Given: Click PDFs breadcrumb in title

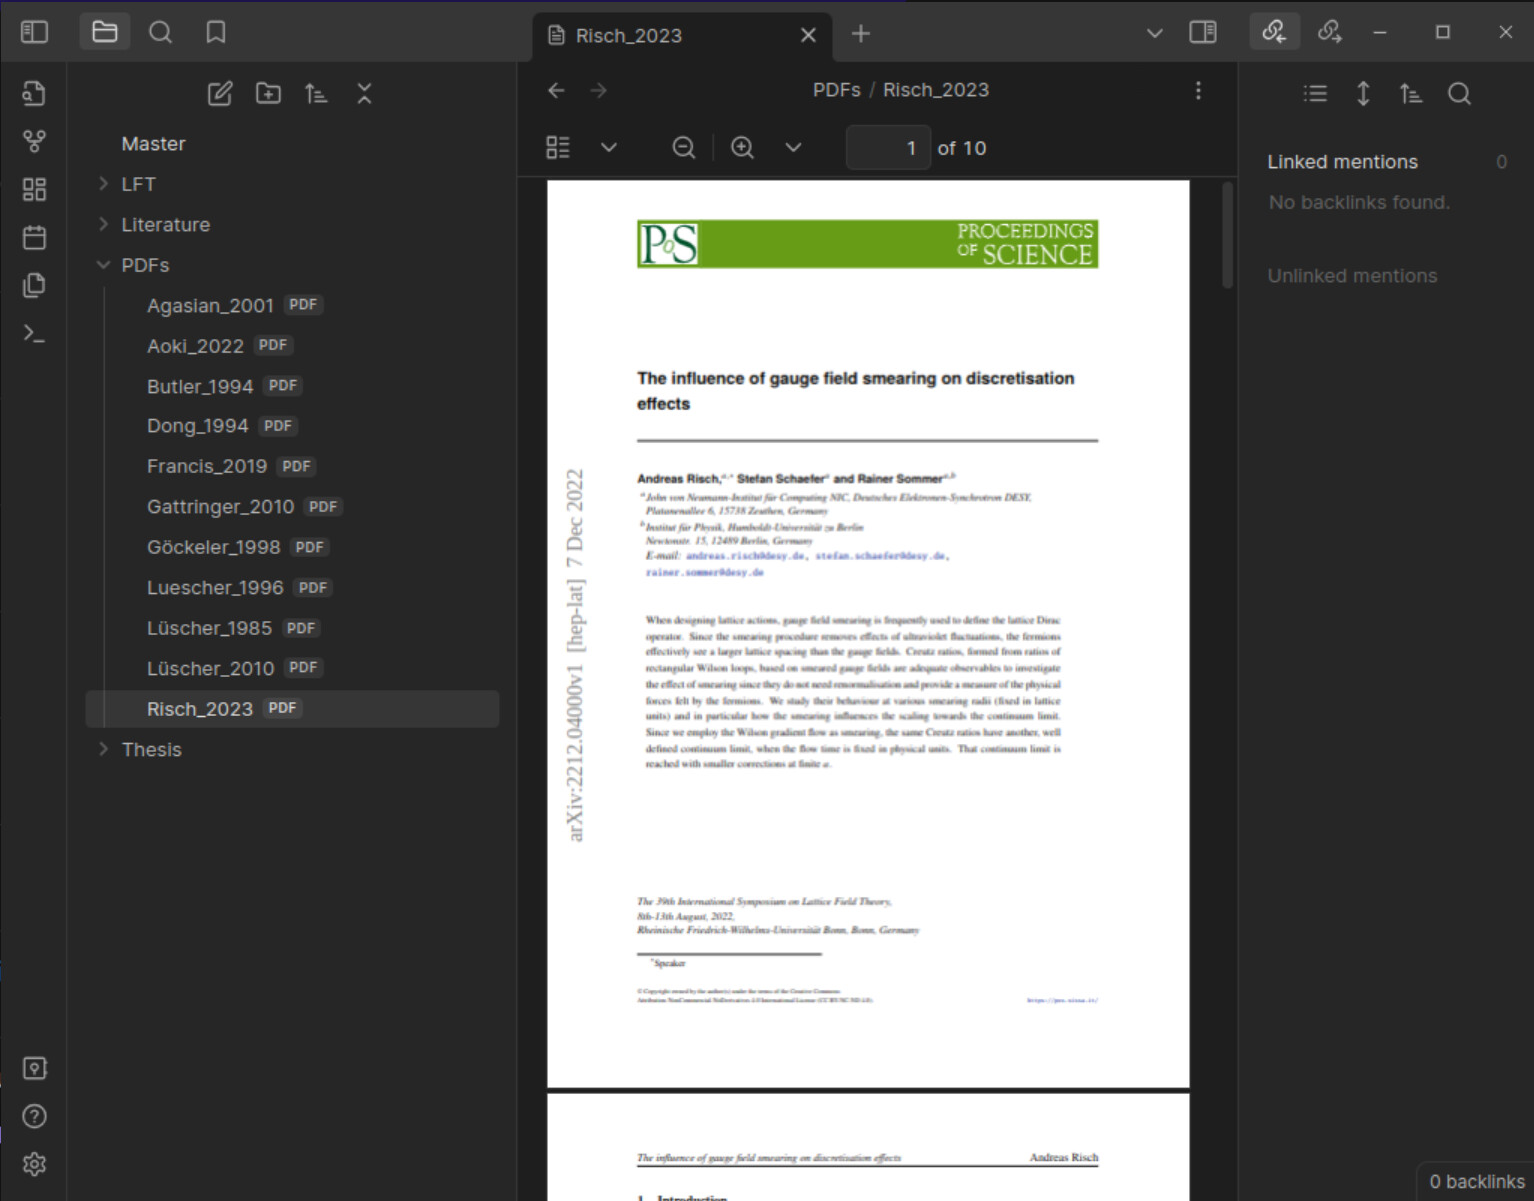Looking at the screenshot, I should tap(837, 90).
